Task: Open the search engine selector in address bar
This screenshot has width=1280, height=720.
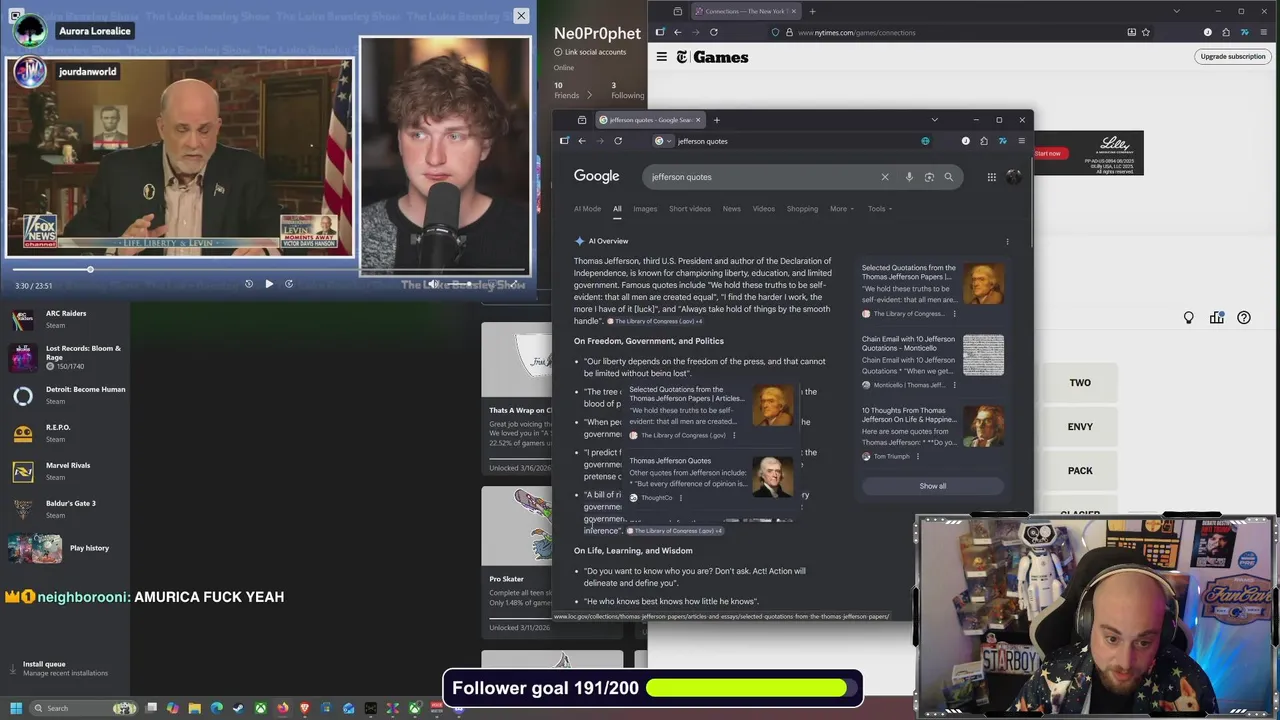Action: click(x=663, y=141)
